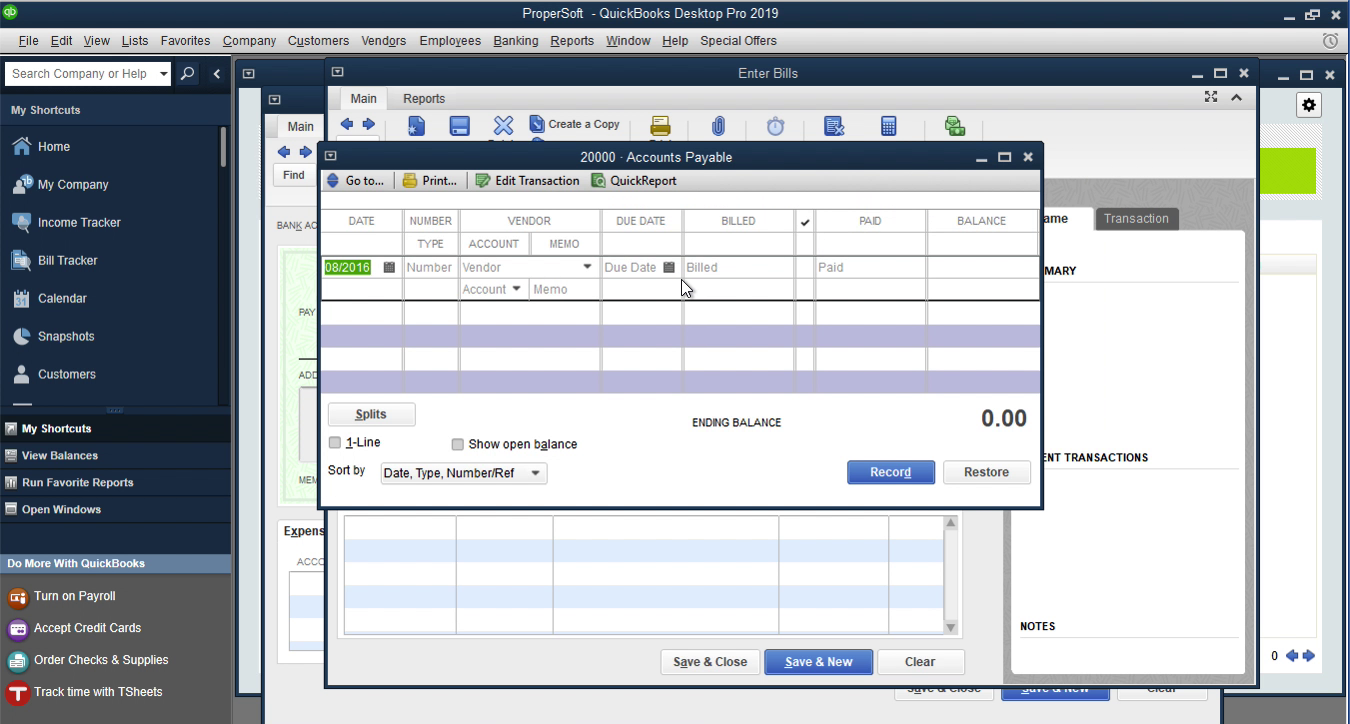Toggle full-screen icon in Enter Bills window
The image size is (1350, 724).
(1211, 97)
